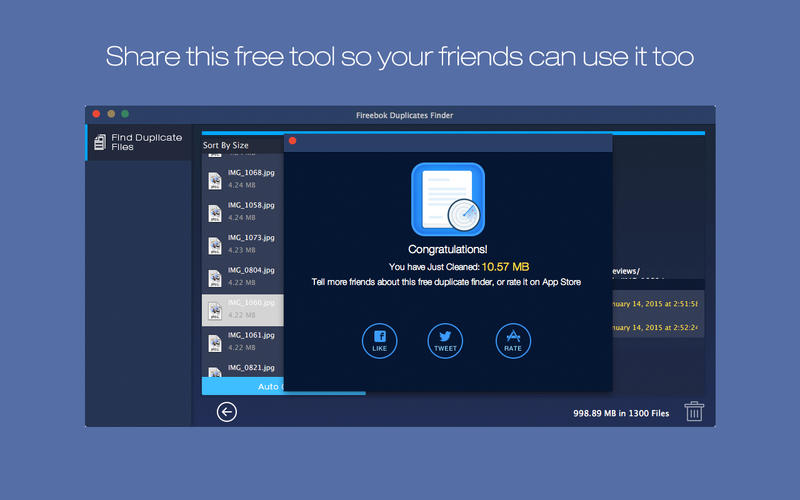Image resolution: width=800 pixels, height=500 pixels.
Task: Close the Congratulations dialog
Action: [293, 141]
